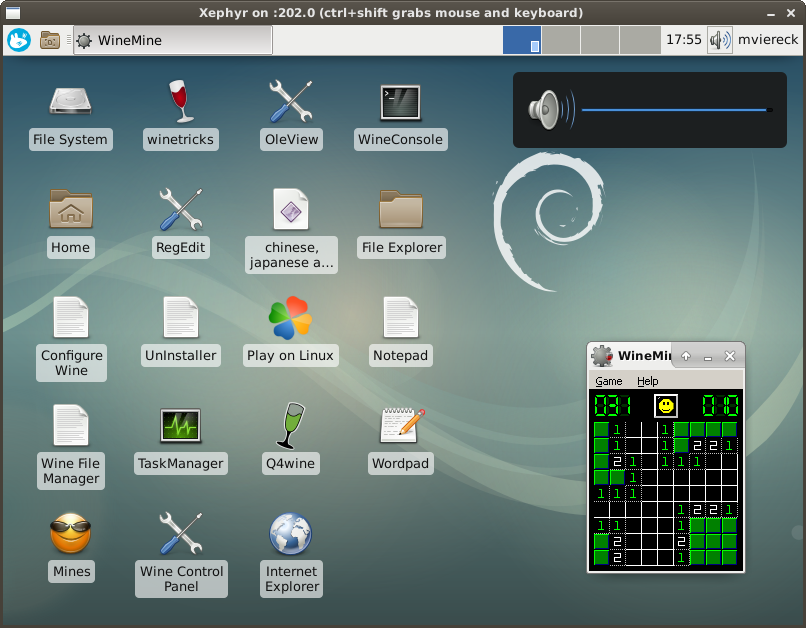Click the speaker icon in volume popup
The width and height of the screenshot is (806, 628).
coord(552,109)
